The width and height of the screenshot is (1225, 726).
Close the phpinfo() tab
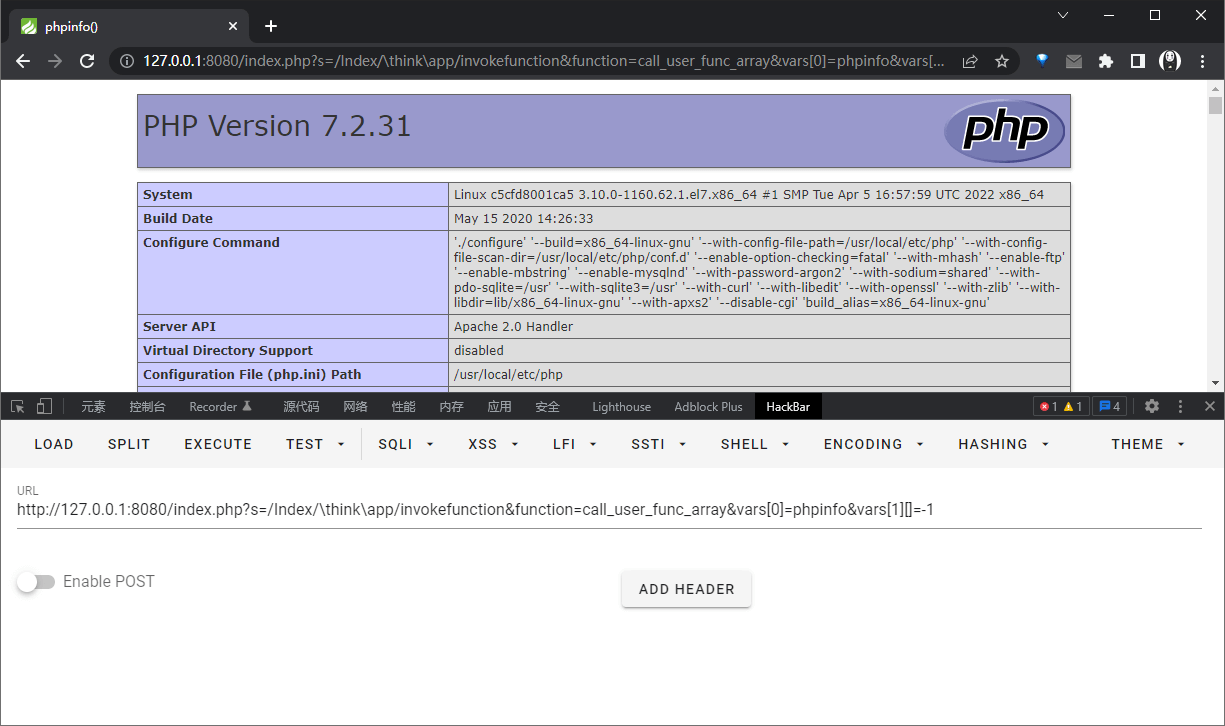pyautogui.click(x=233, y=26)
